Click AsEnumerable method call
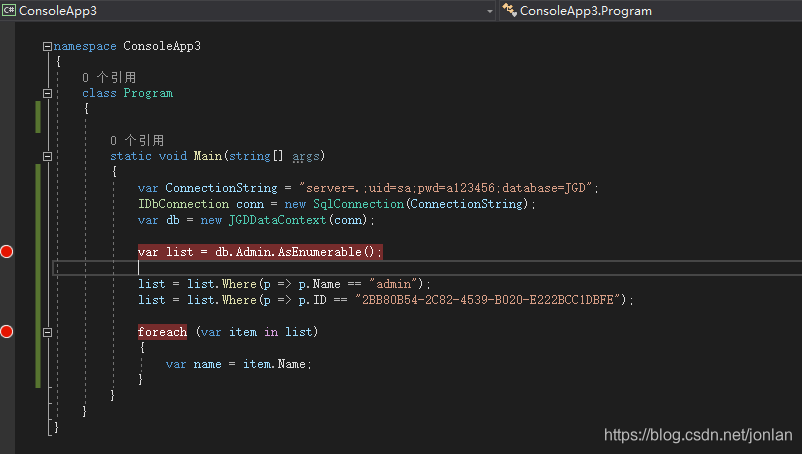802x454 pixels. (320, 252)
